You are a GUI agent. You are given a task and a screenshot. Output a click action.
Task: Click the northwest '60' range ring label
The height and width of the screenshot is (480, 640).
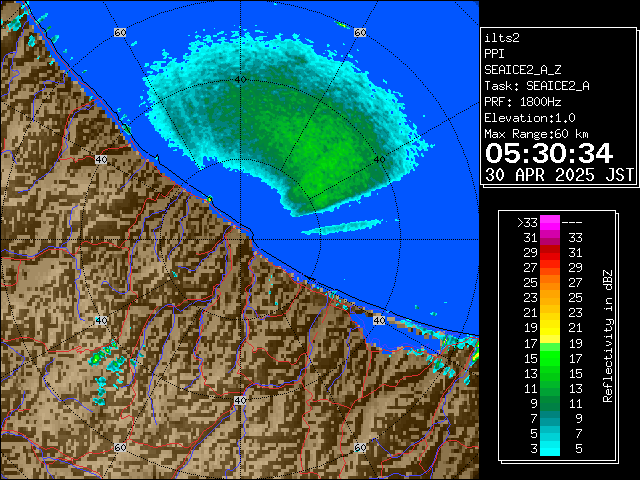pyautogui.click(x=120, y=32)
